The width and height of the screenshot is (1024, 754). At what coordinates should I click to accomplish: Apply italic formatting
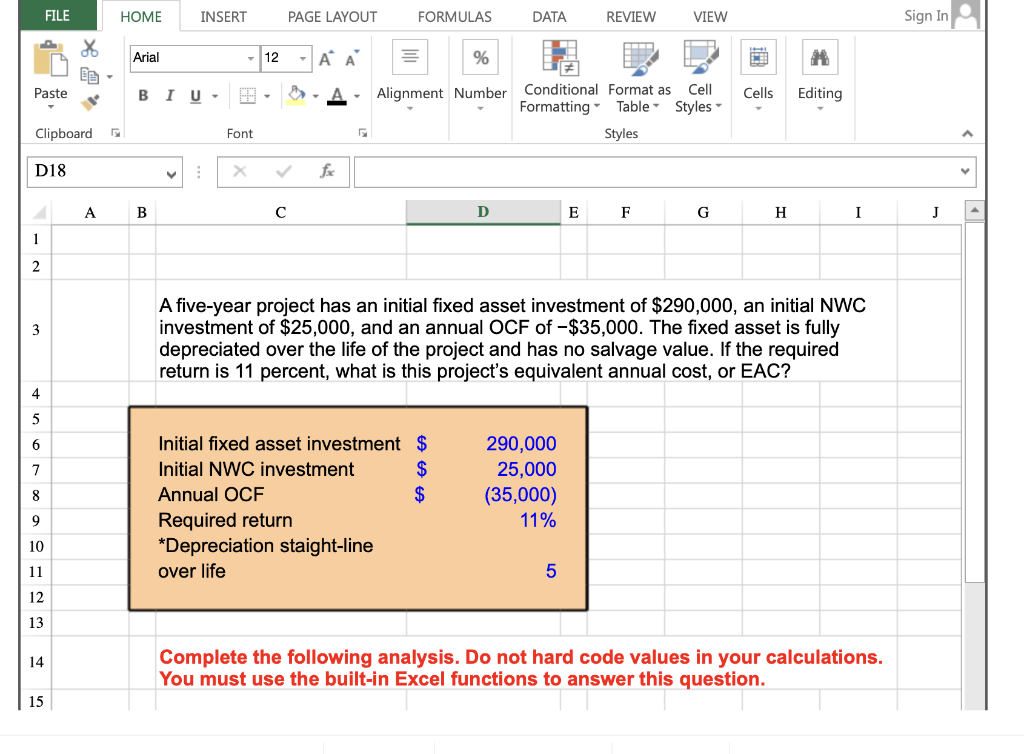pyautogui.click(x=170, y=95)
